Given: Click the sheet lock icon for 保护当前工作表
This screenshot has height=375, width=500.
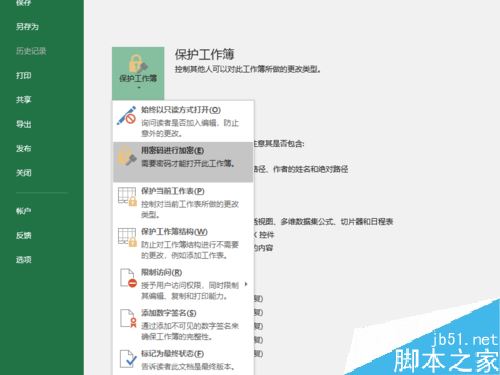Looking at the screenshot, I should point(127,197).
